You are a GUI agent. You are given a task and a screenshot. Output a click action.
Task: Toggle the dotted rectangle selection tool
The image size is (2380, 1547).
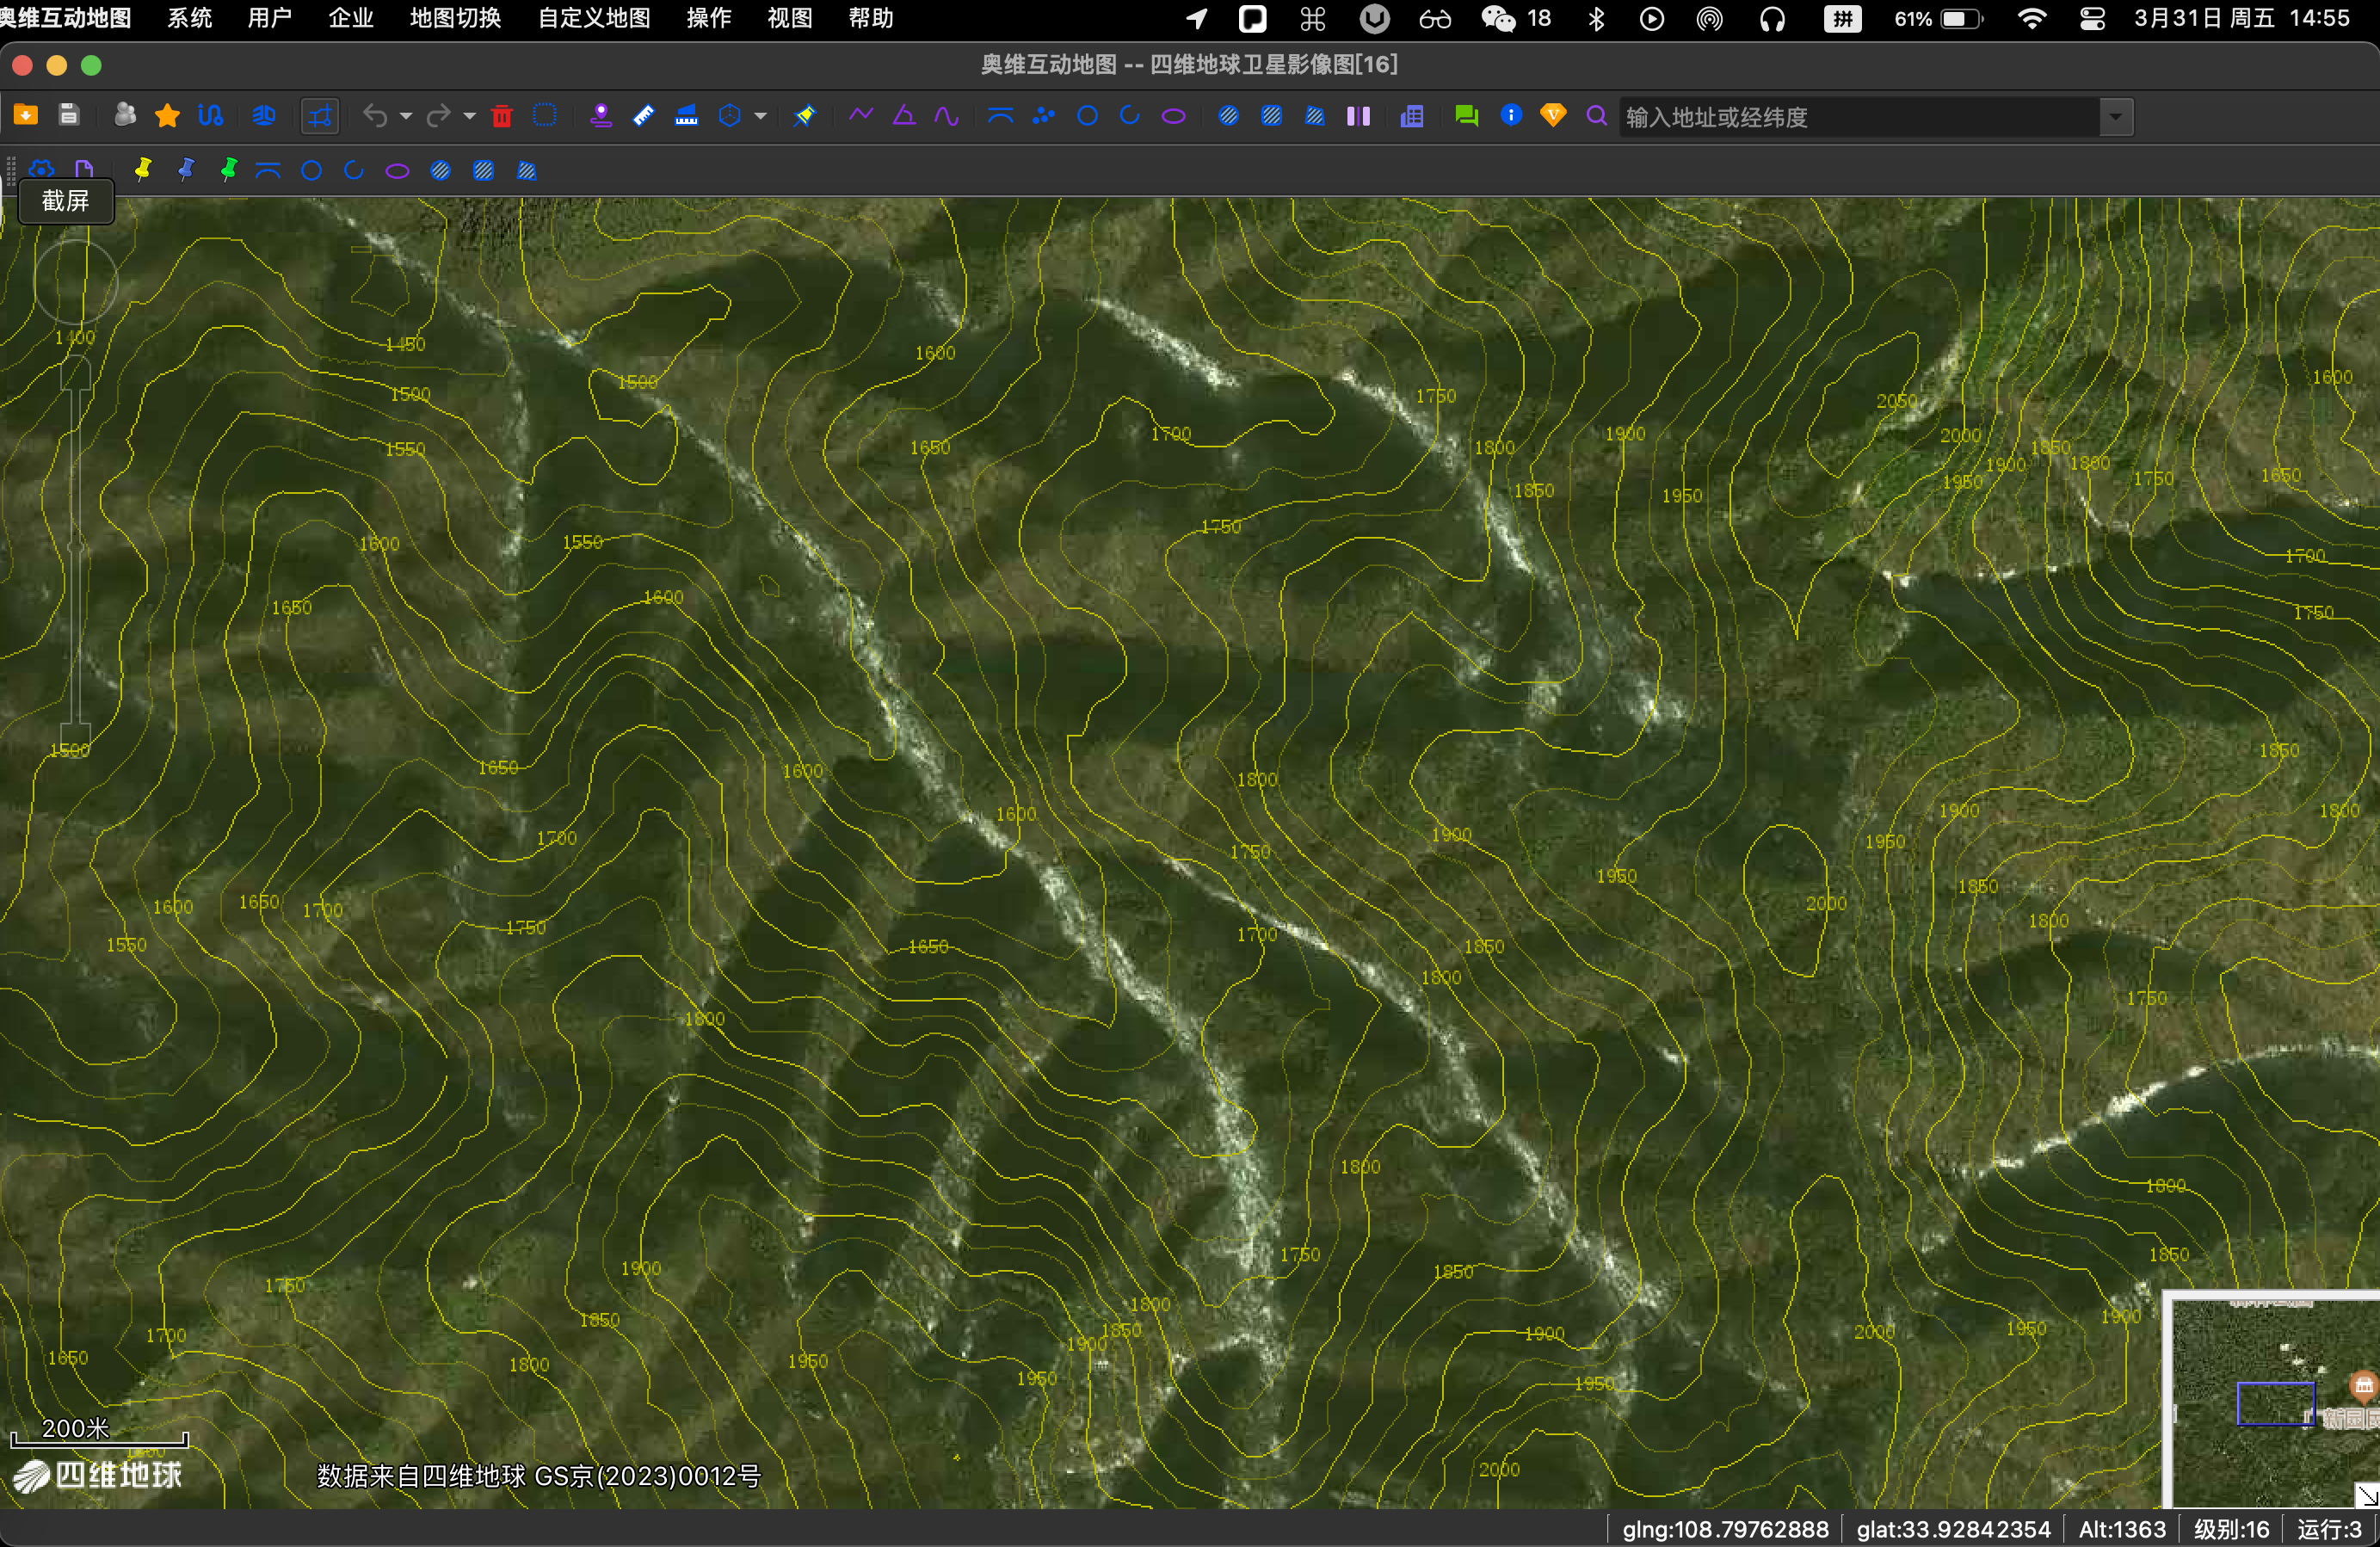click(x=545, y=116)
